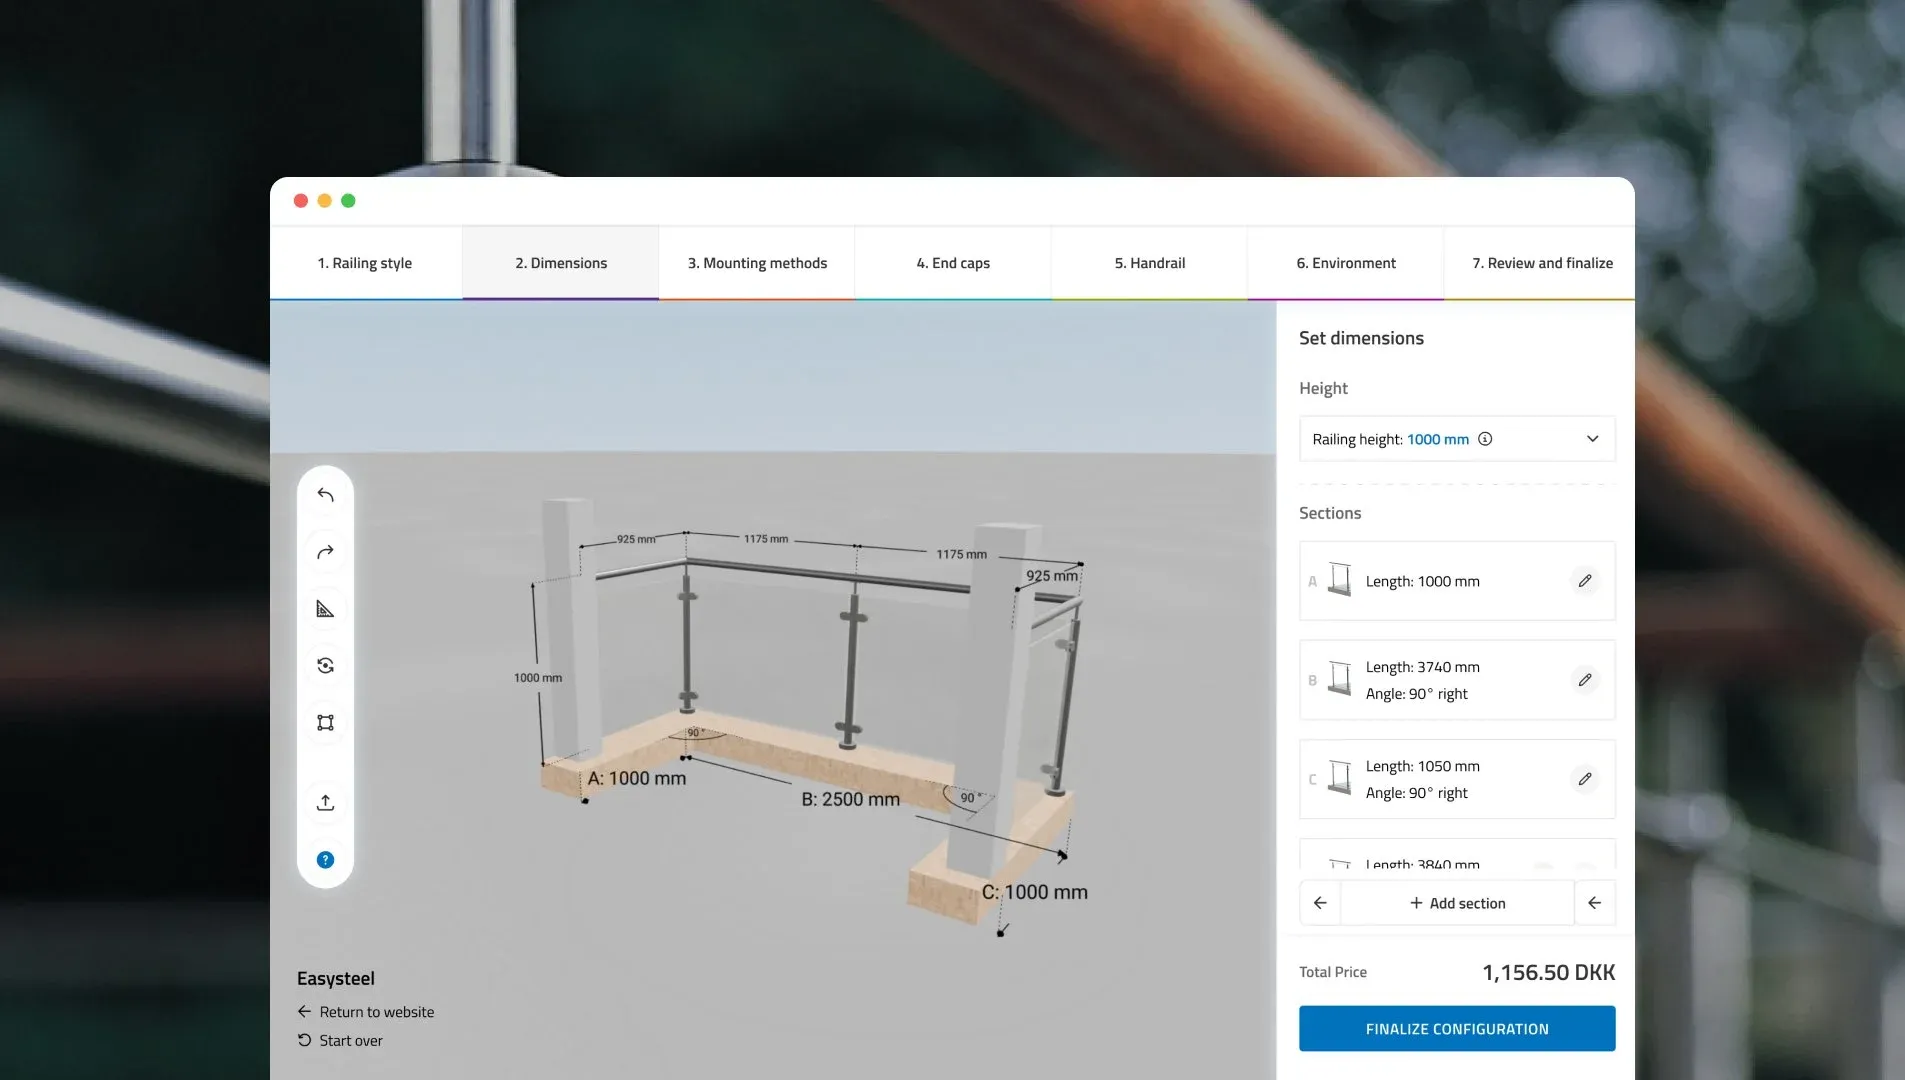Click the info icon beside railing height

point(1485,439)
